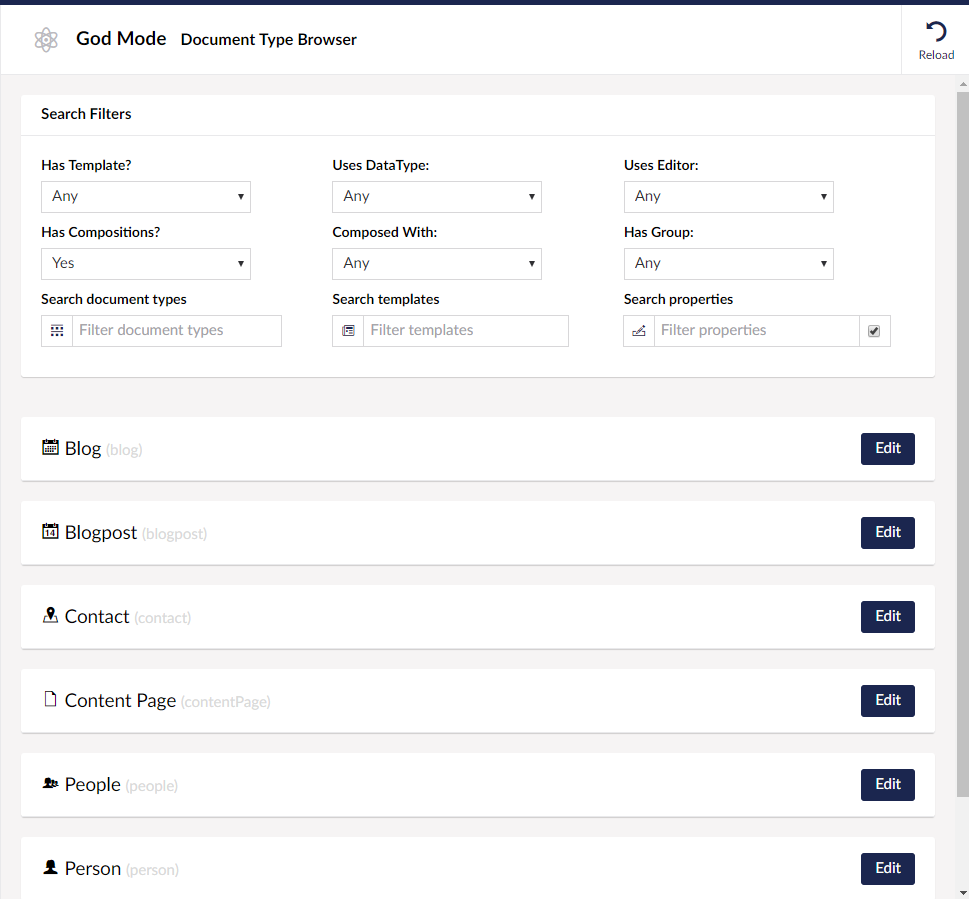Click the Person user icon
Viewport: 969px width, 899px height.
50,868
